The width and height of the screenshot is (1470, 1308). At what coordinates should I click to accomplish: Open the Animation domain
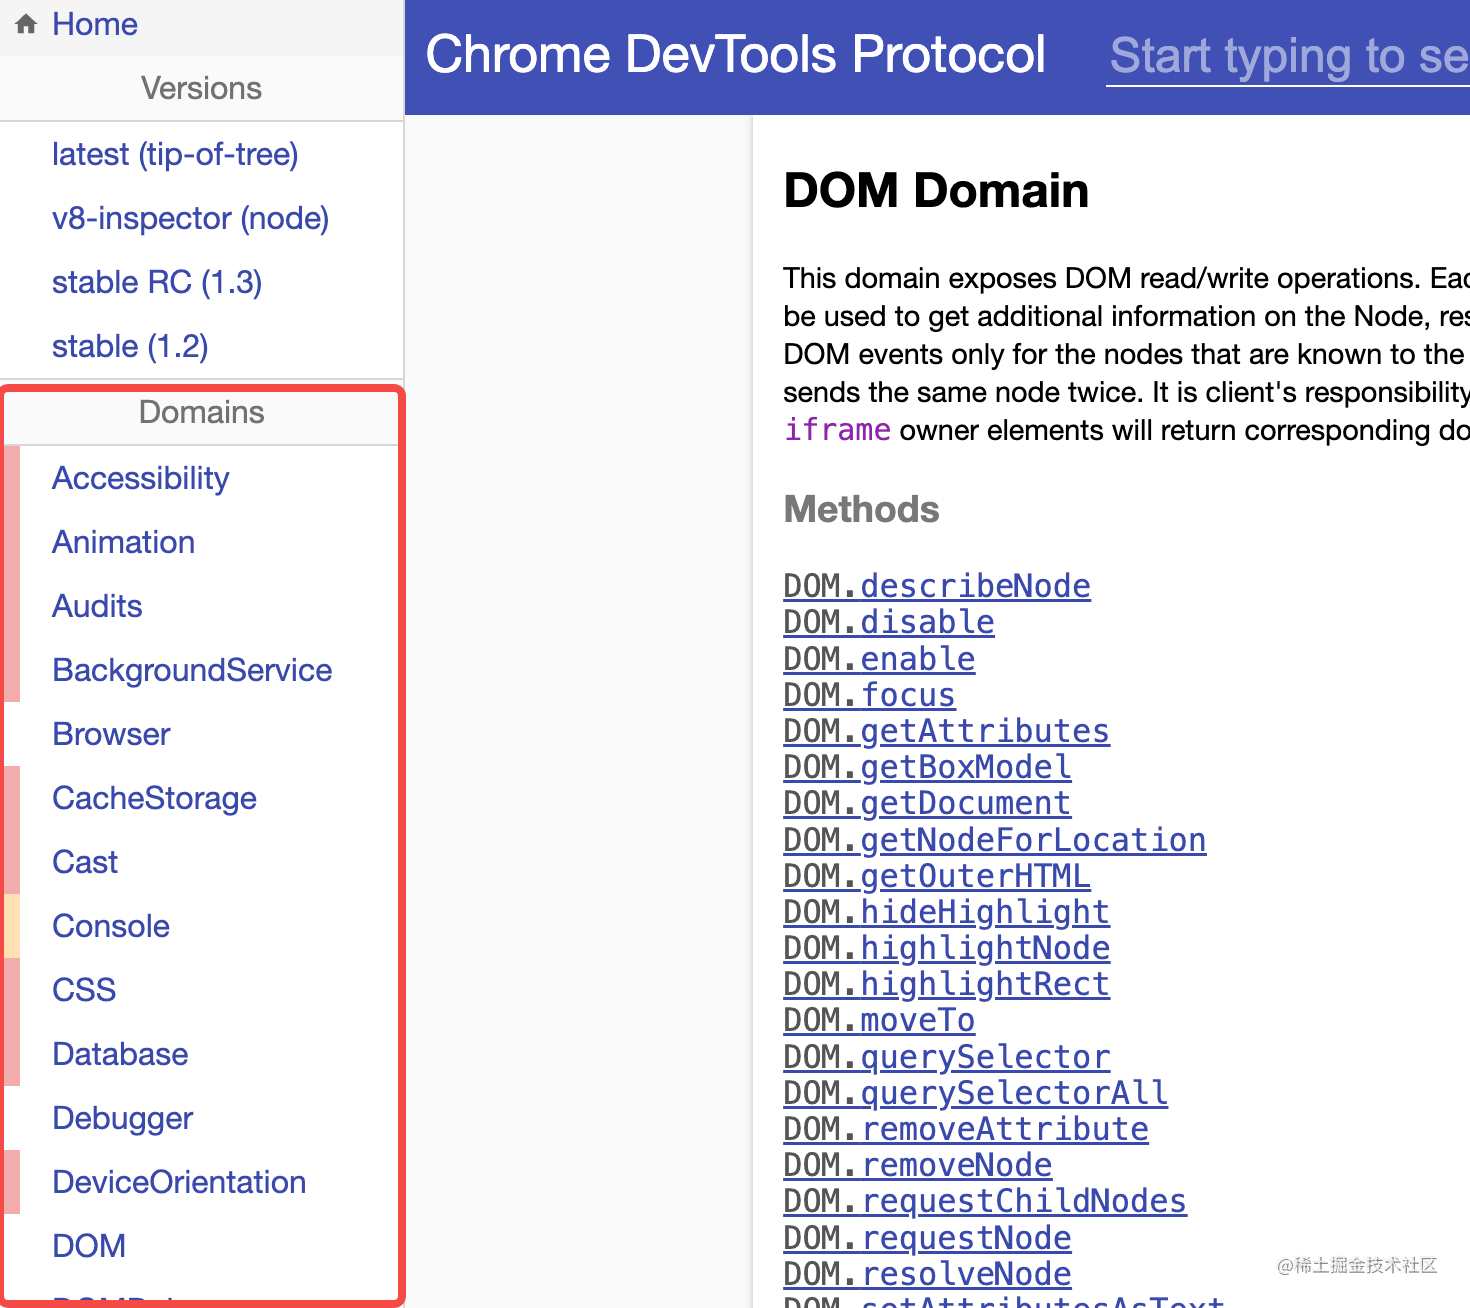point(124,542)
